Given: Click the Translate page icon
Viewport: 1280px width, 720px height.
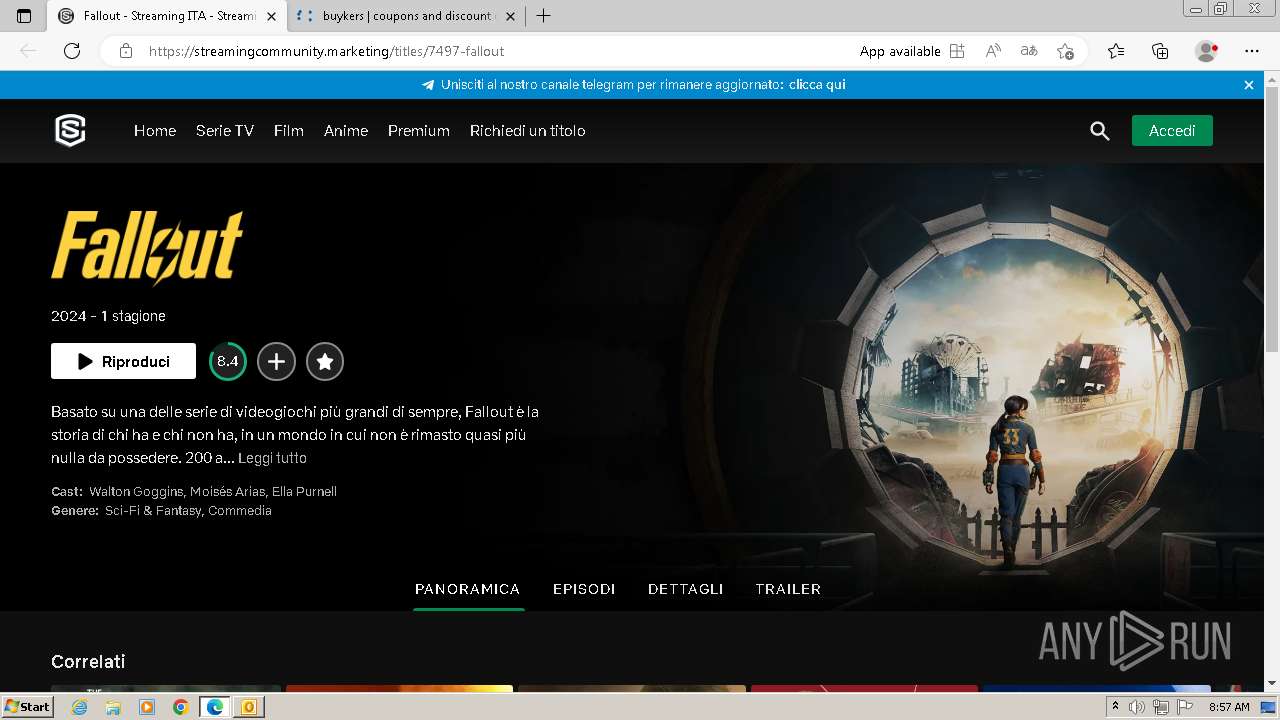Looking at the screenshot, I should coord(1029,51).
